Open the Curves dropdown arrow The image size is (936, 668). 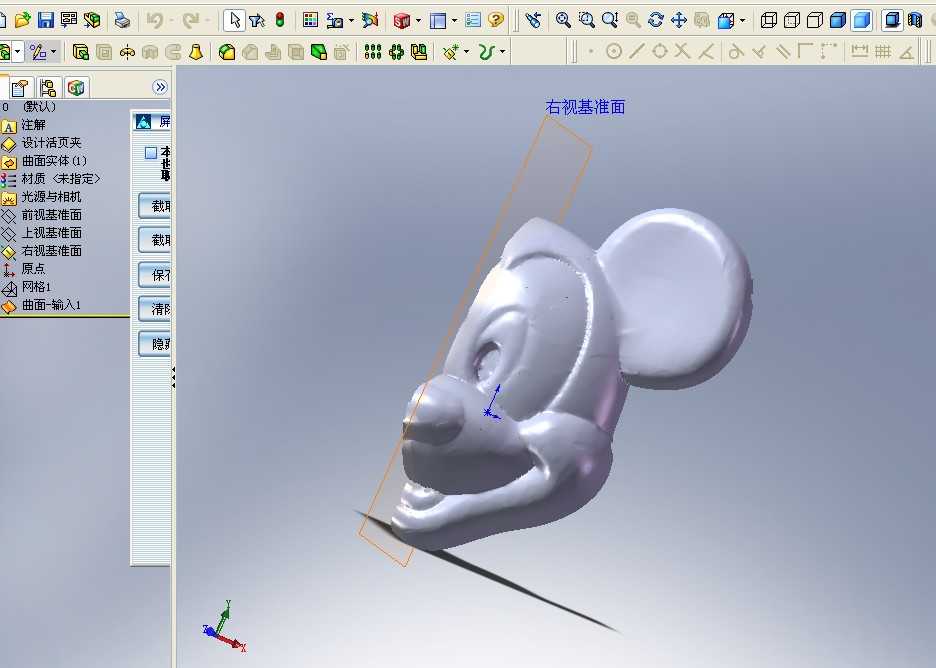tap(502, 52)
